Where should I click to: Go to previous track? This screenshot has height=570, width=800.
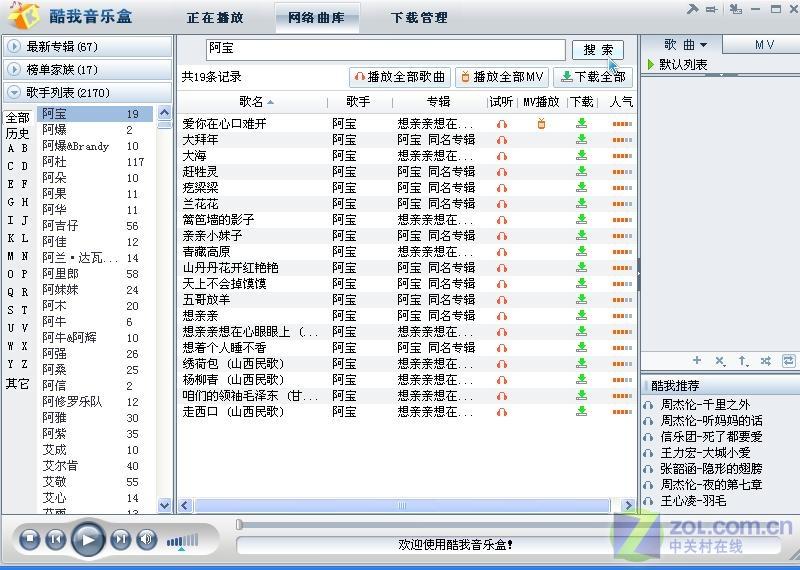click(56, 539)
